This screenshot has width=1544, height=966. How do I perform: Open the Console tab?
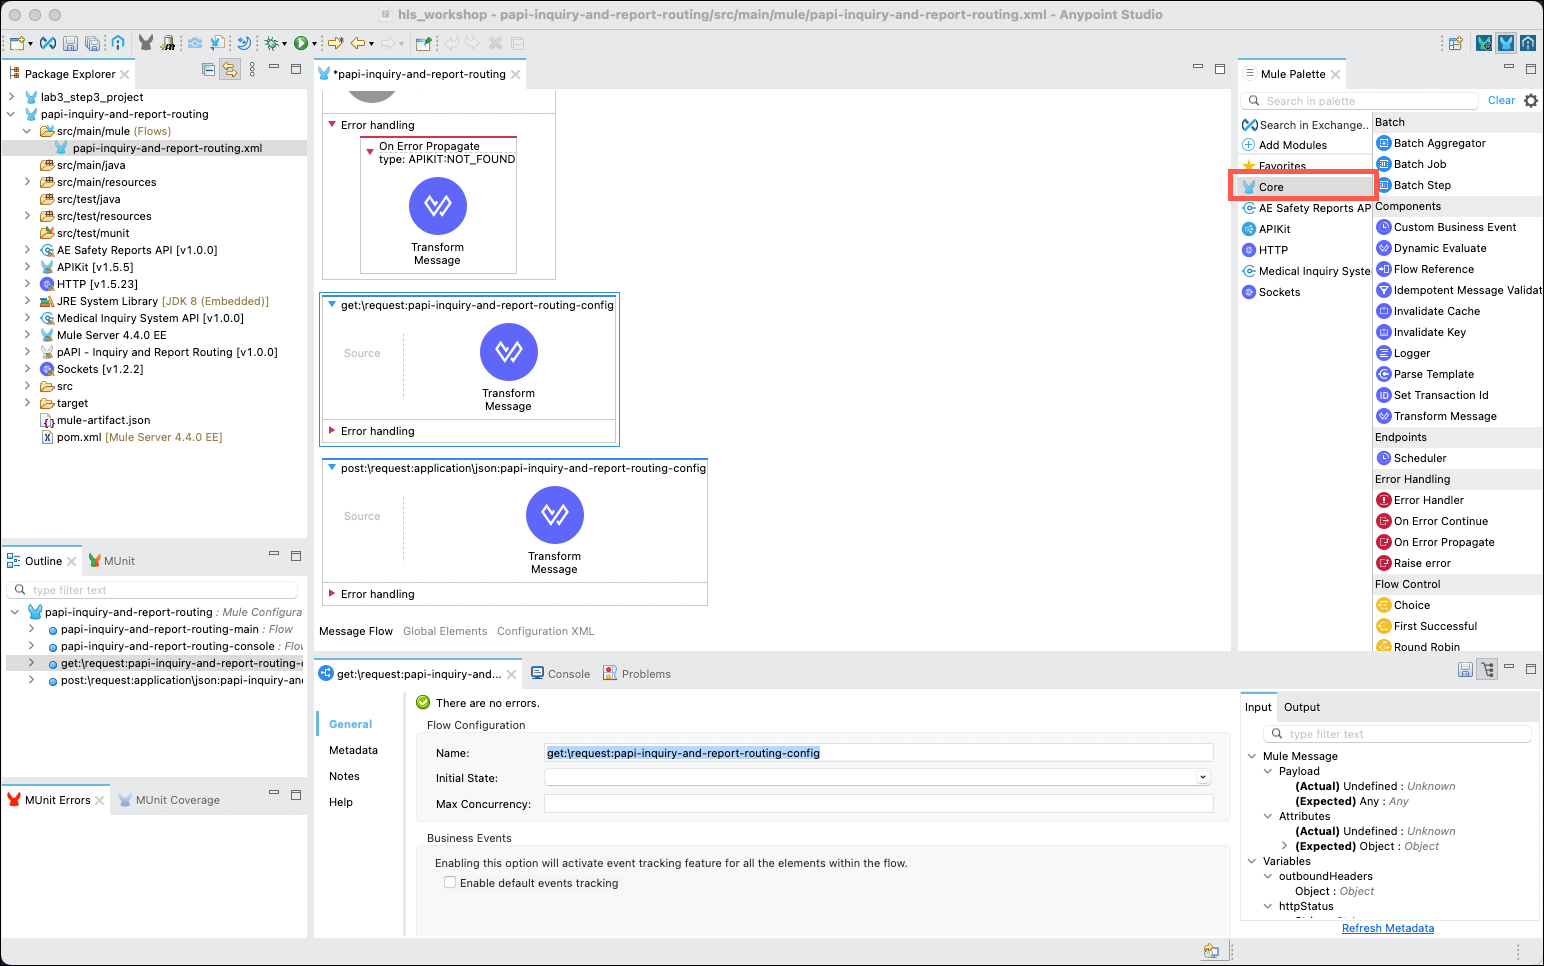(561, 674)
